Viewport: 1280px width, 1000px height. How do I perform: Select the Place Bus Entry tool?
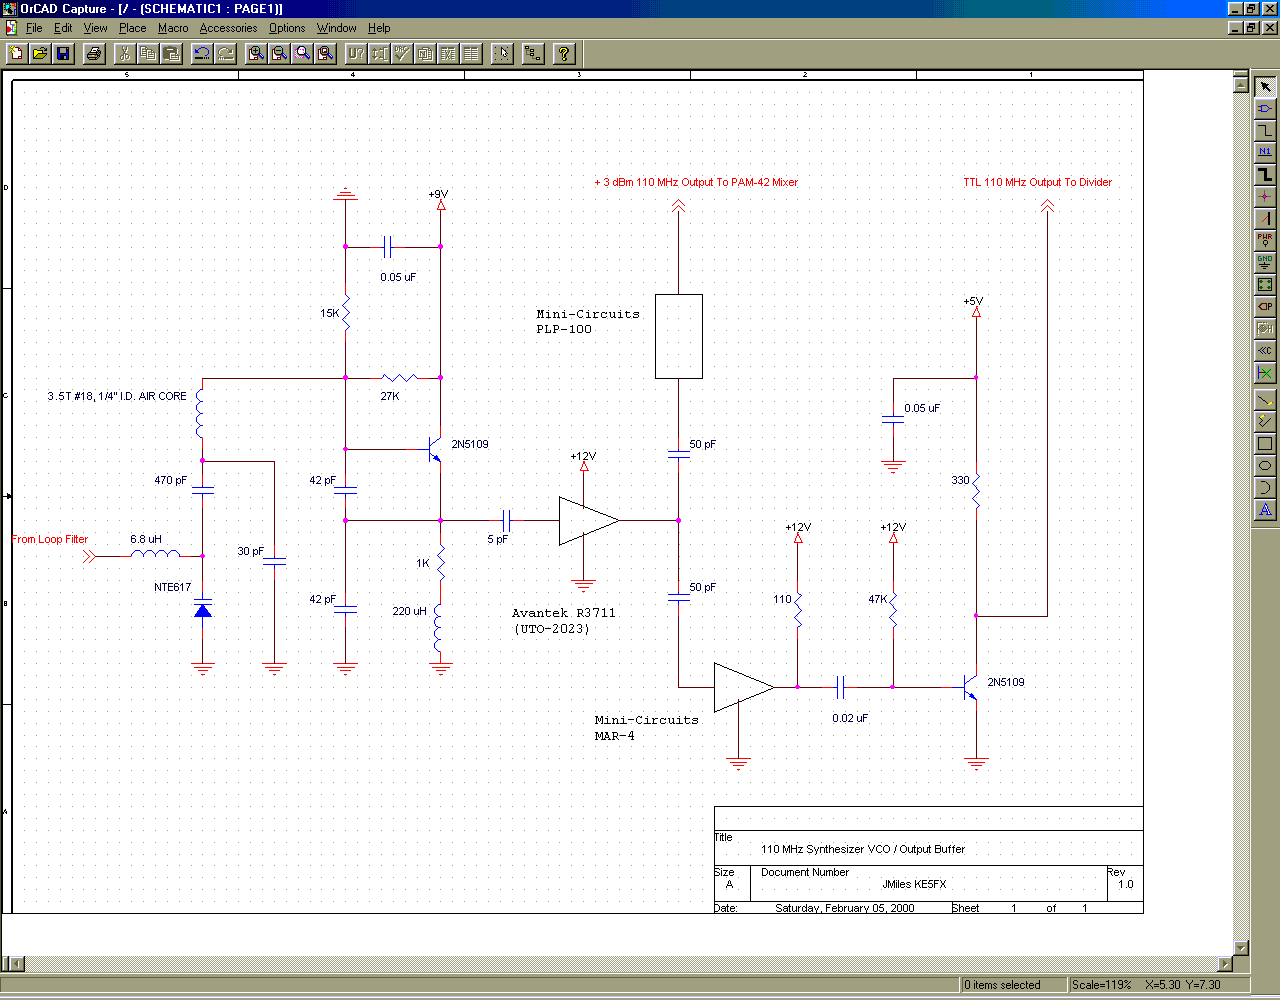[x=1265, y=218]
